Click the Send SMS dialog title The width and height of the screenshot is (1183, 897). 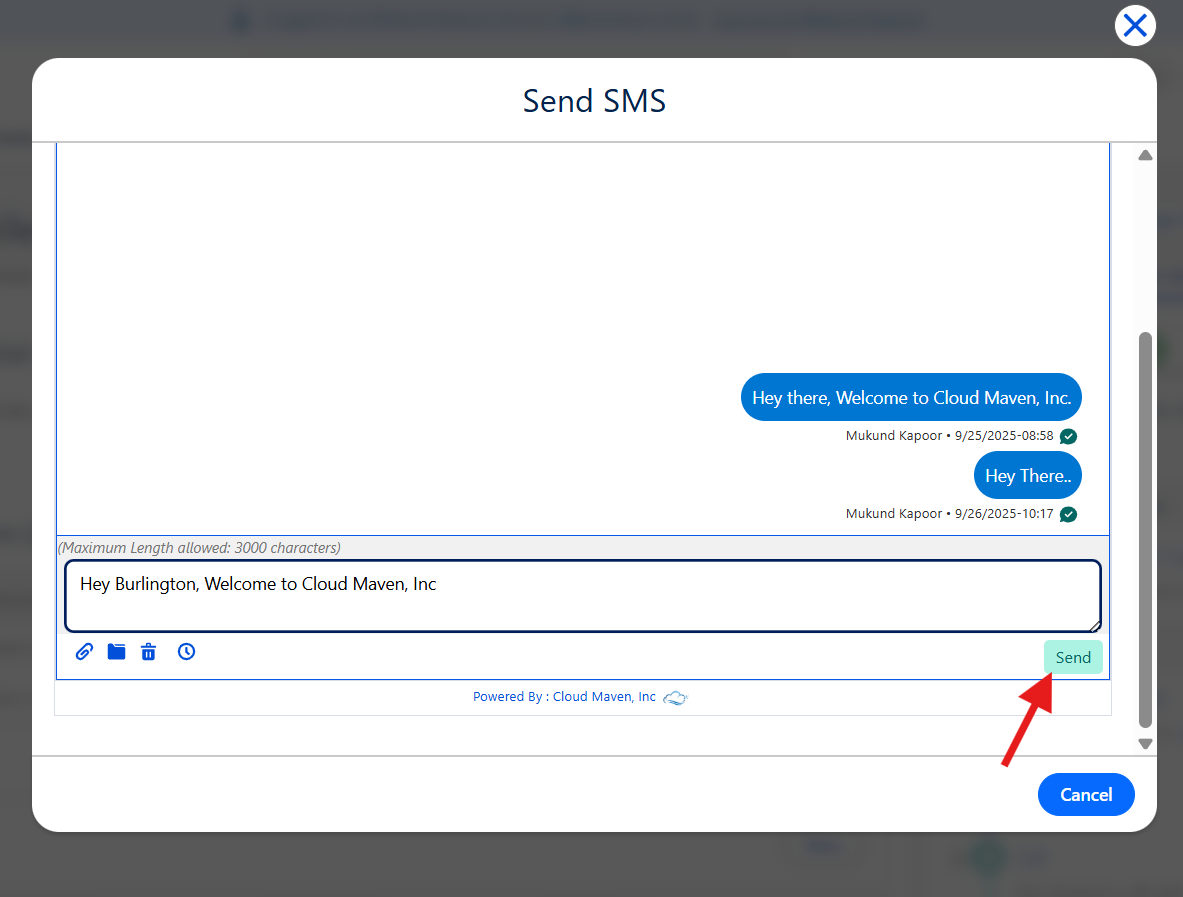tap(595, 101)
